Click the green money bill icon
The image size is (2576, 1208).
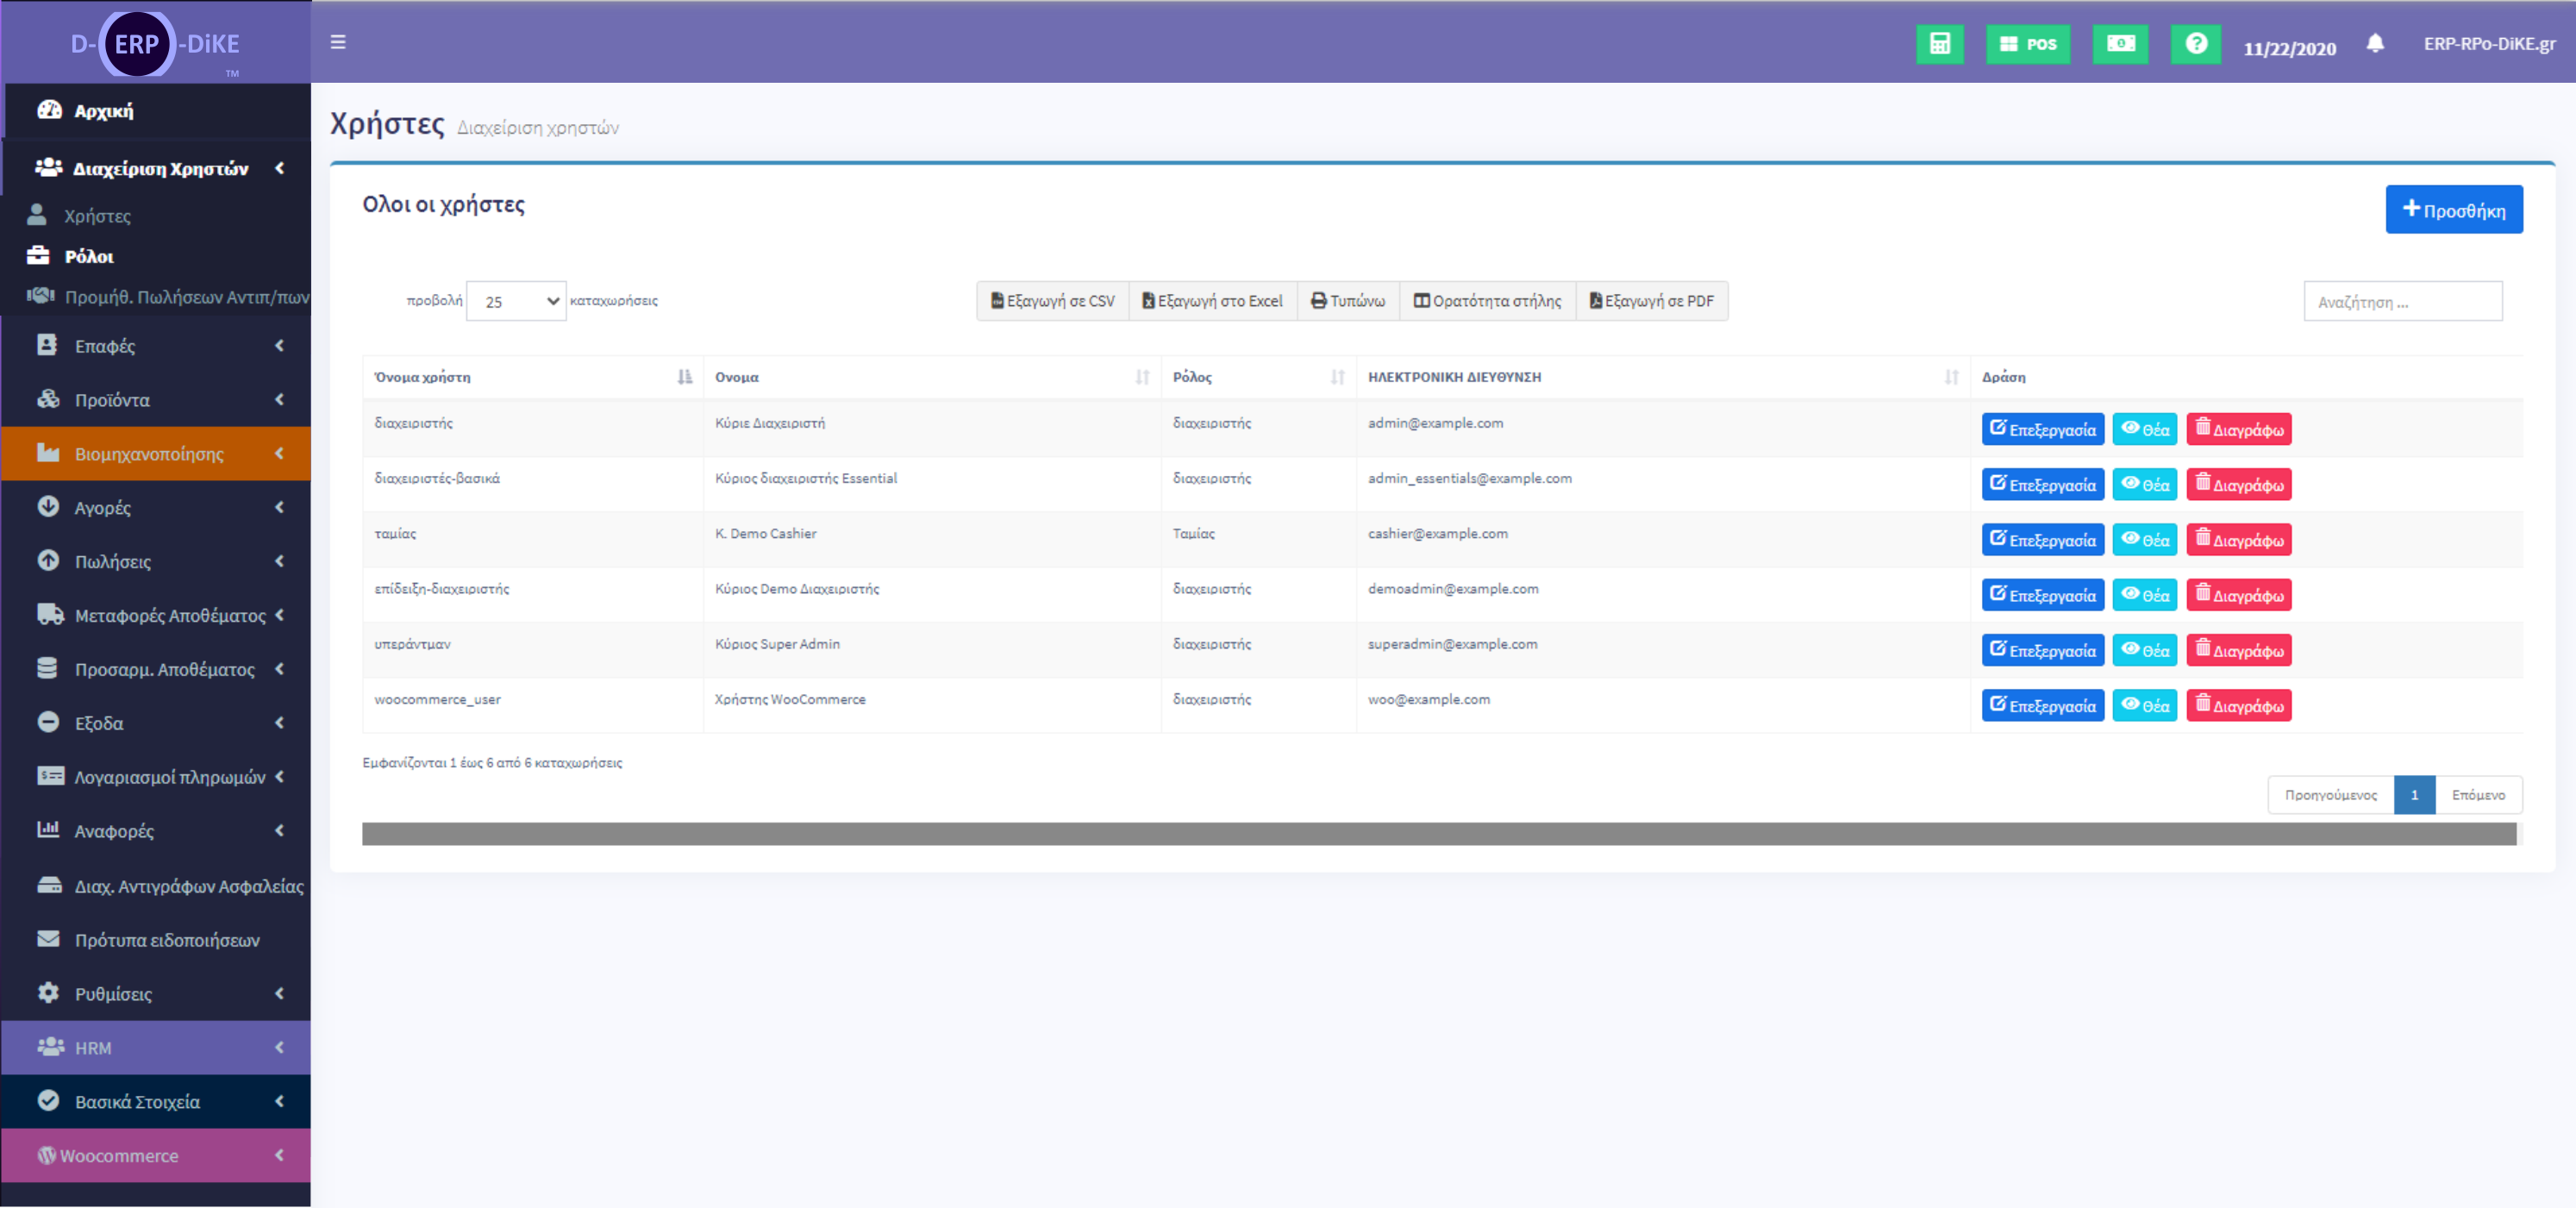2120,44
